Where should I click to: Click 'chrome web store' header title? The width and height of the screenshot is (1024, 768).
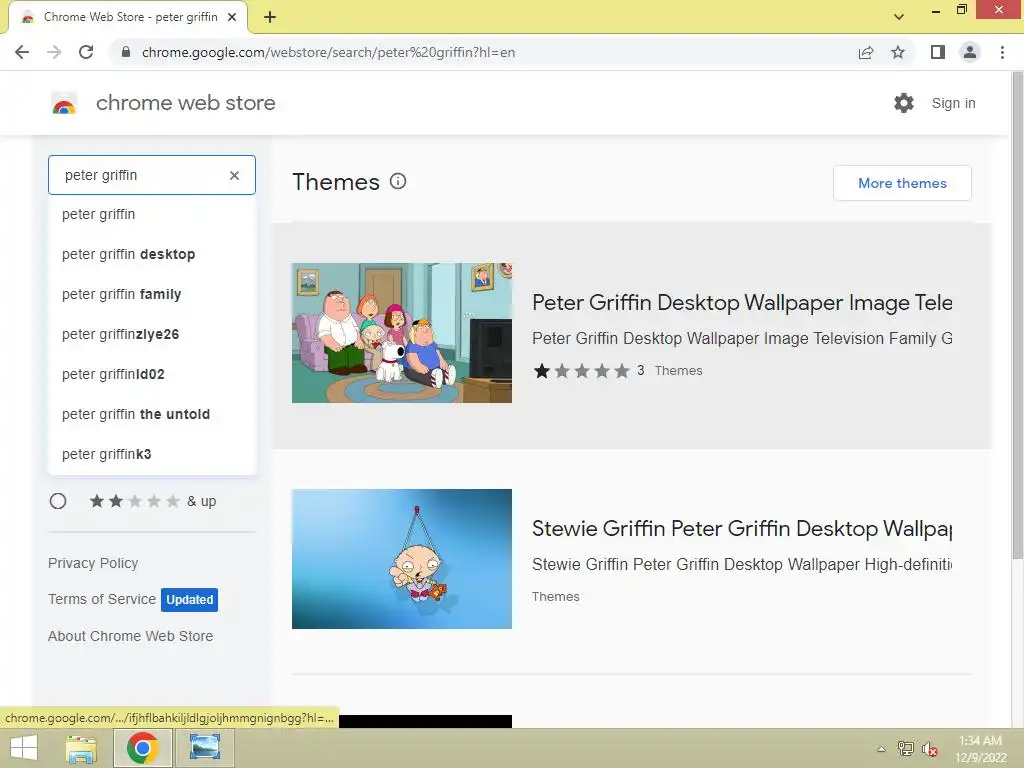pyautogui.click(x=185, y=103)
